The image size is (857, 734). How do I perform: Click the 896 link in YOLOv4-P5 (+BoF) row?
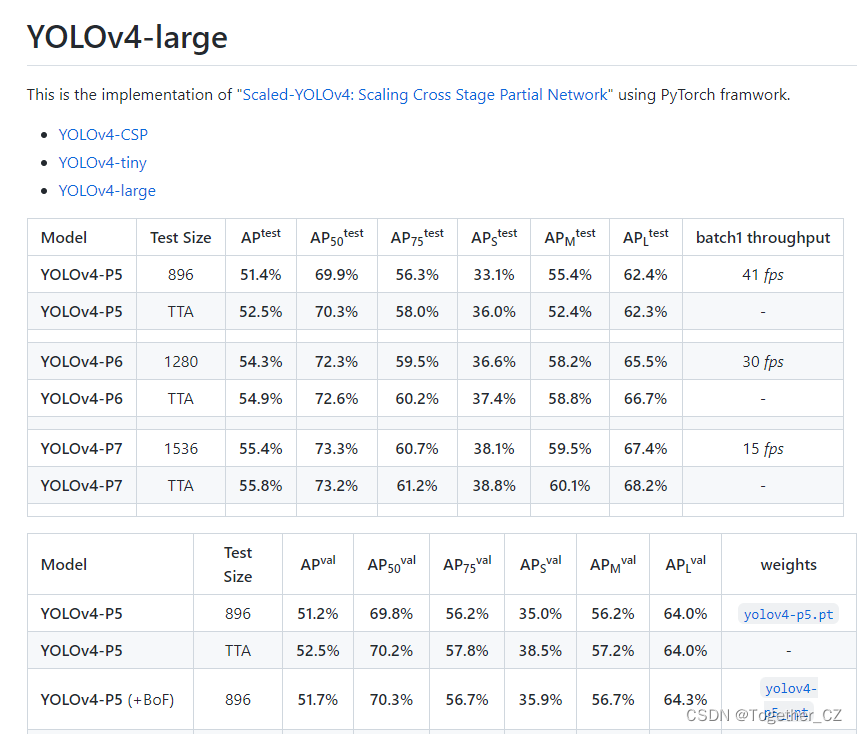(x=238, y=699)
